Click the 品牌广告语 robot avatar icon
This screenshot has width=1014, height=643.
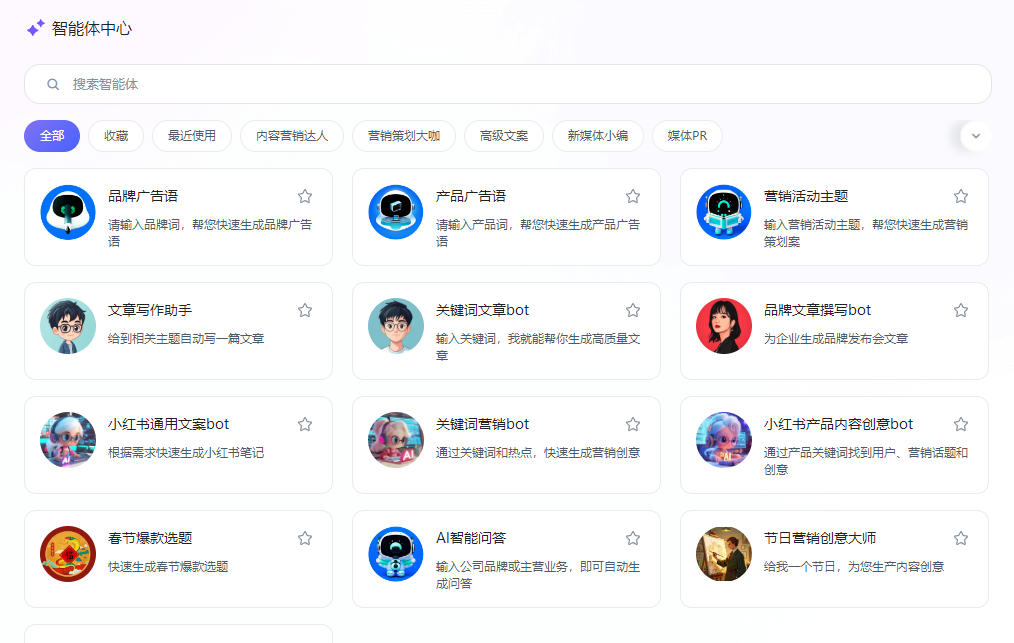68,212
